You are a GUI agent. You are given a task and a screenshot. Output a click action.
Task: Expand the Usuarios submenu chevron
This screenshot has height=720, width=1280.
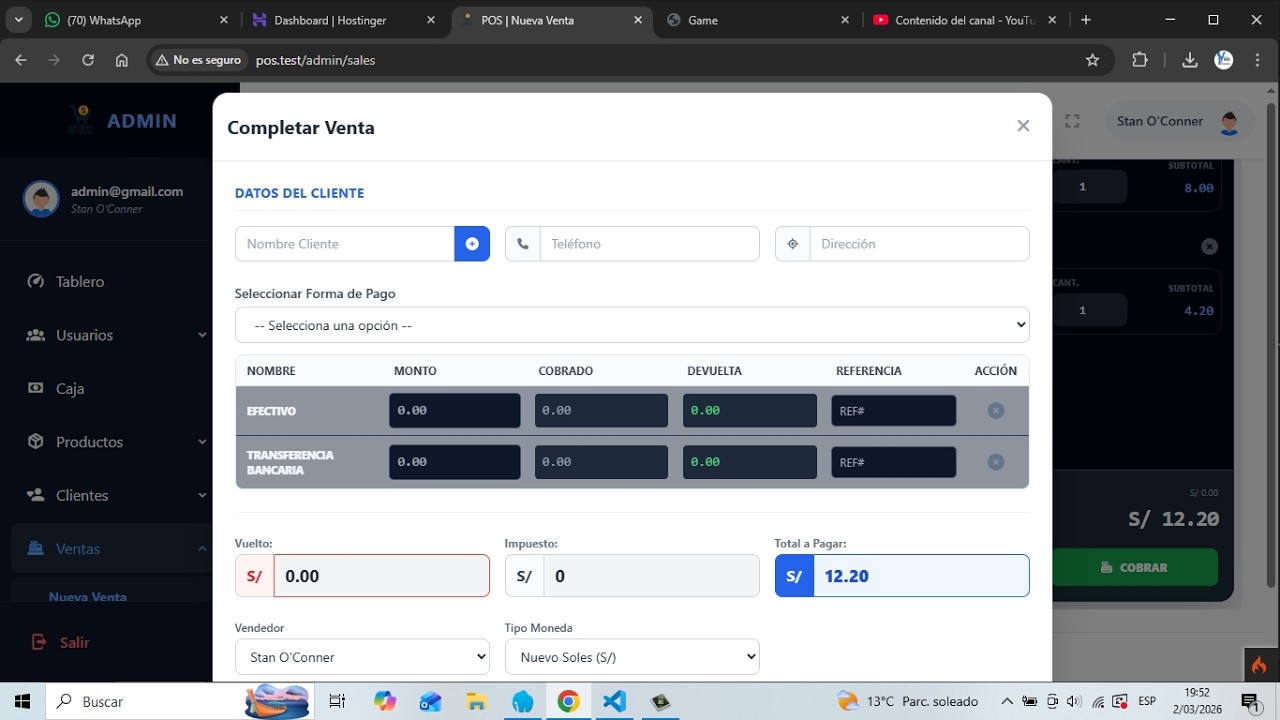pyautogui.click(x=202, y=335)
